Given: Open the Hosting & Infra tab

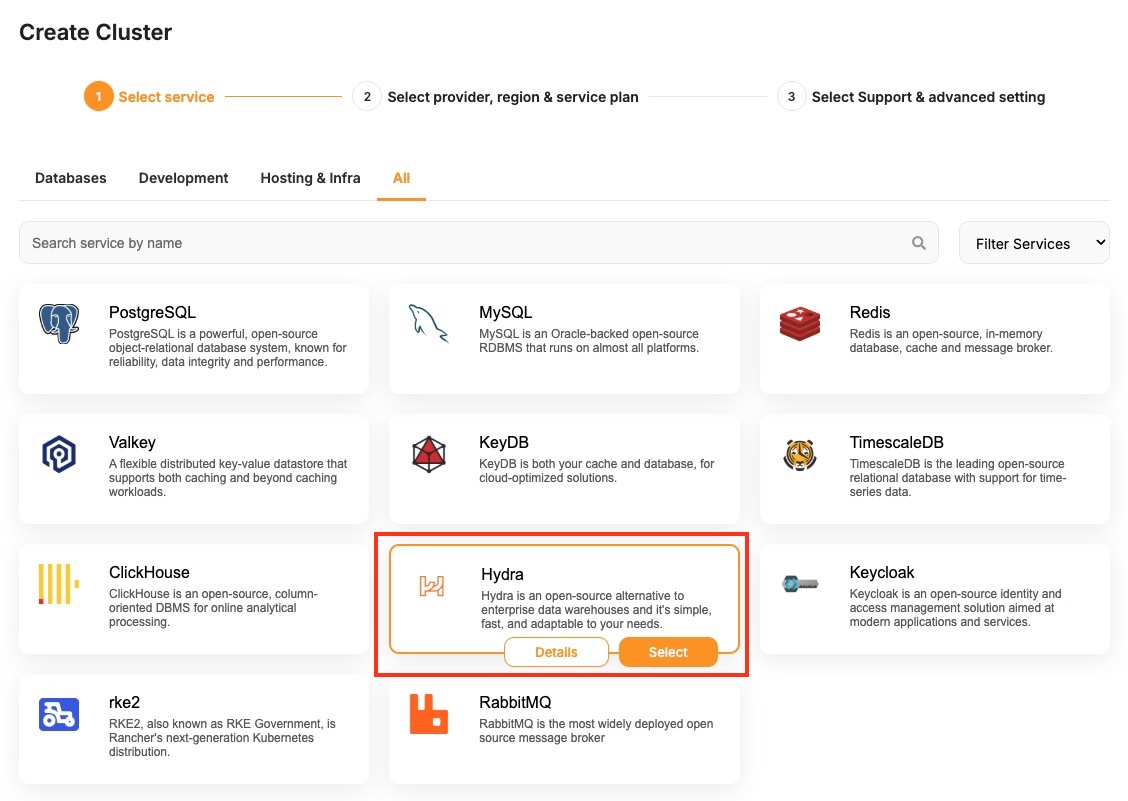Looking at the screenshot, I should pos(310,178).
